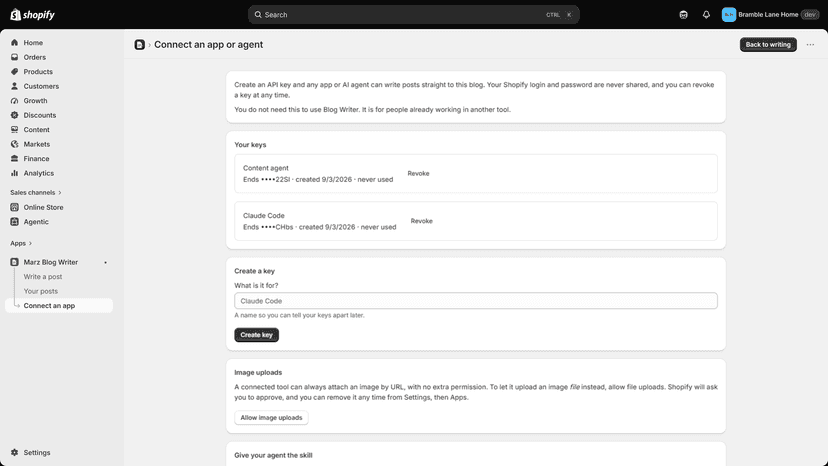Open the Customers person icon

pyautogui.click(x=14, y=86)
